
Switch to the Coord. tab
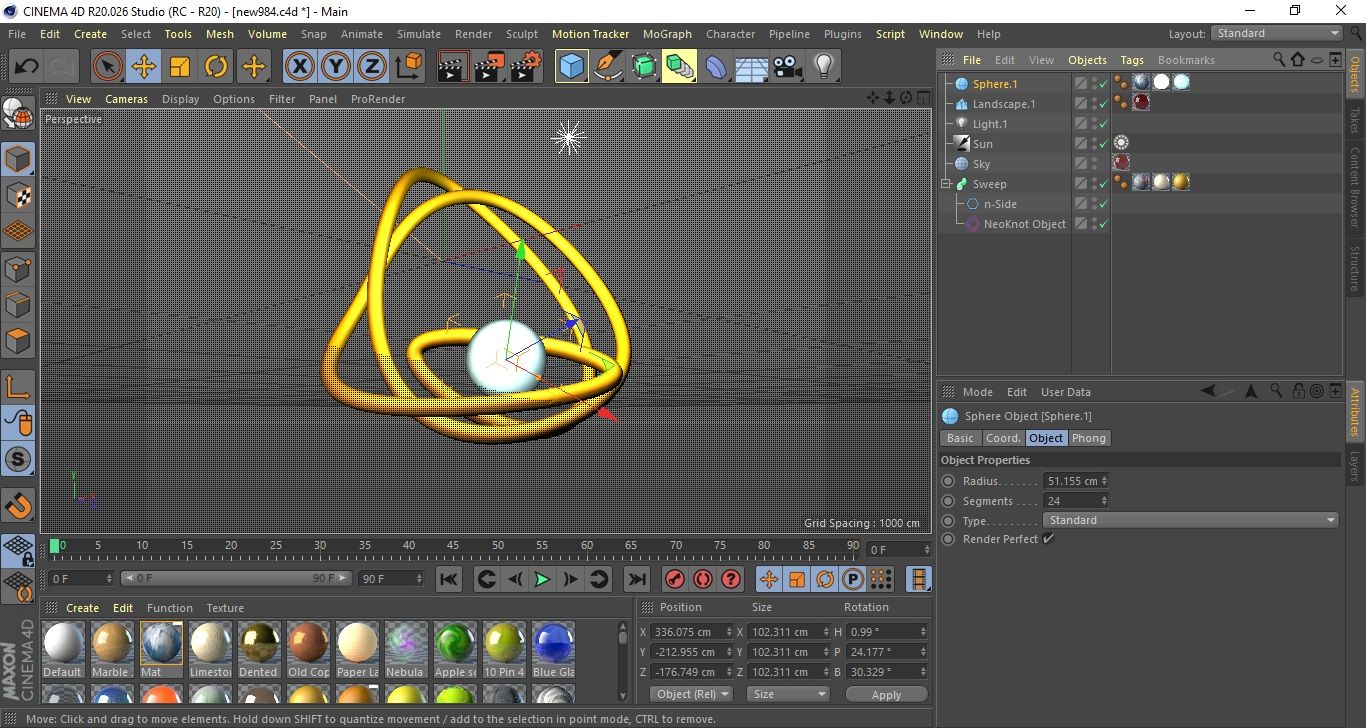pos(1003,438)
